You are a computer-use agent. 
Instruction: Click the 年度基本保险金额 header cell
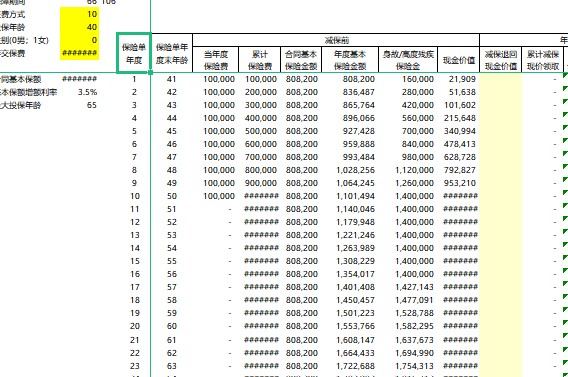click(350, 60)
